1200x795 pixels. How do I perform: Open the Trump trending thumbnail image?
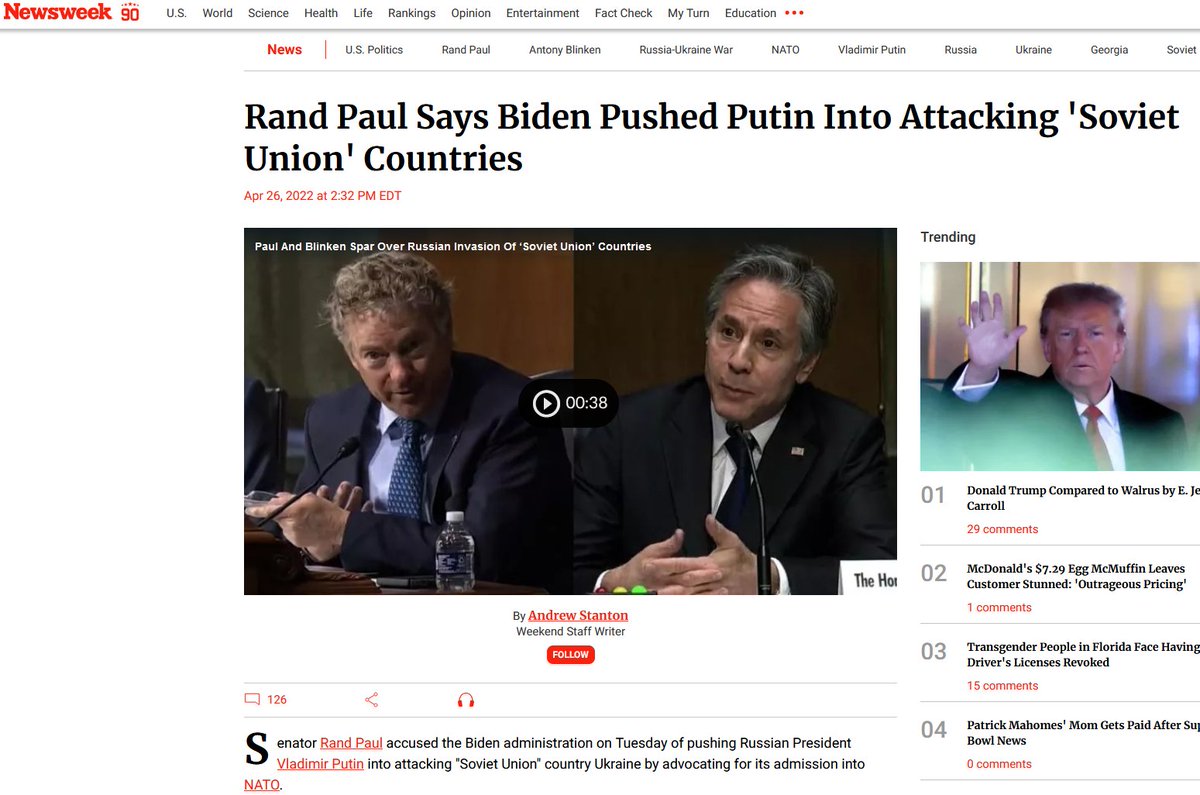(1060, 366)
